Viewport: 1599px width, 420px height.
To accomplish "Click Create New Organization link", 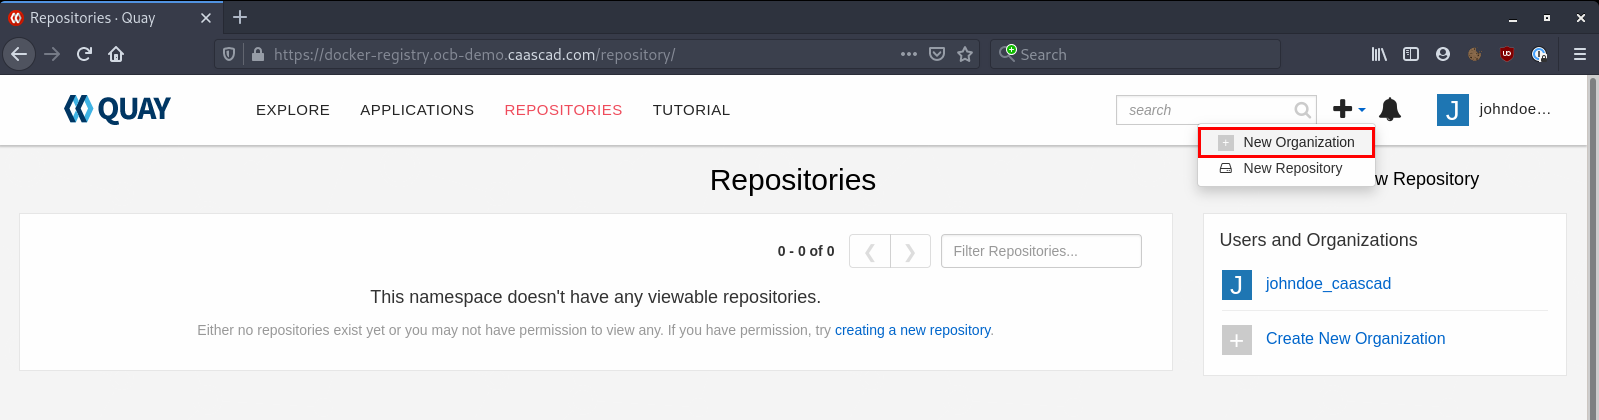I will [x=1355, y=339].
